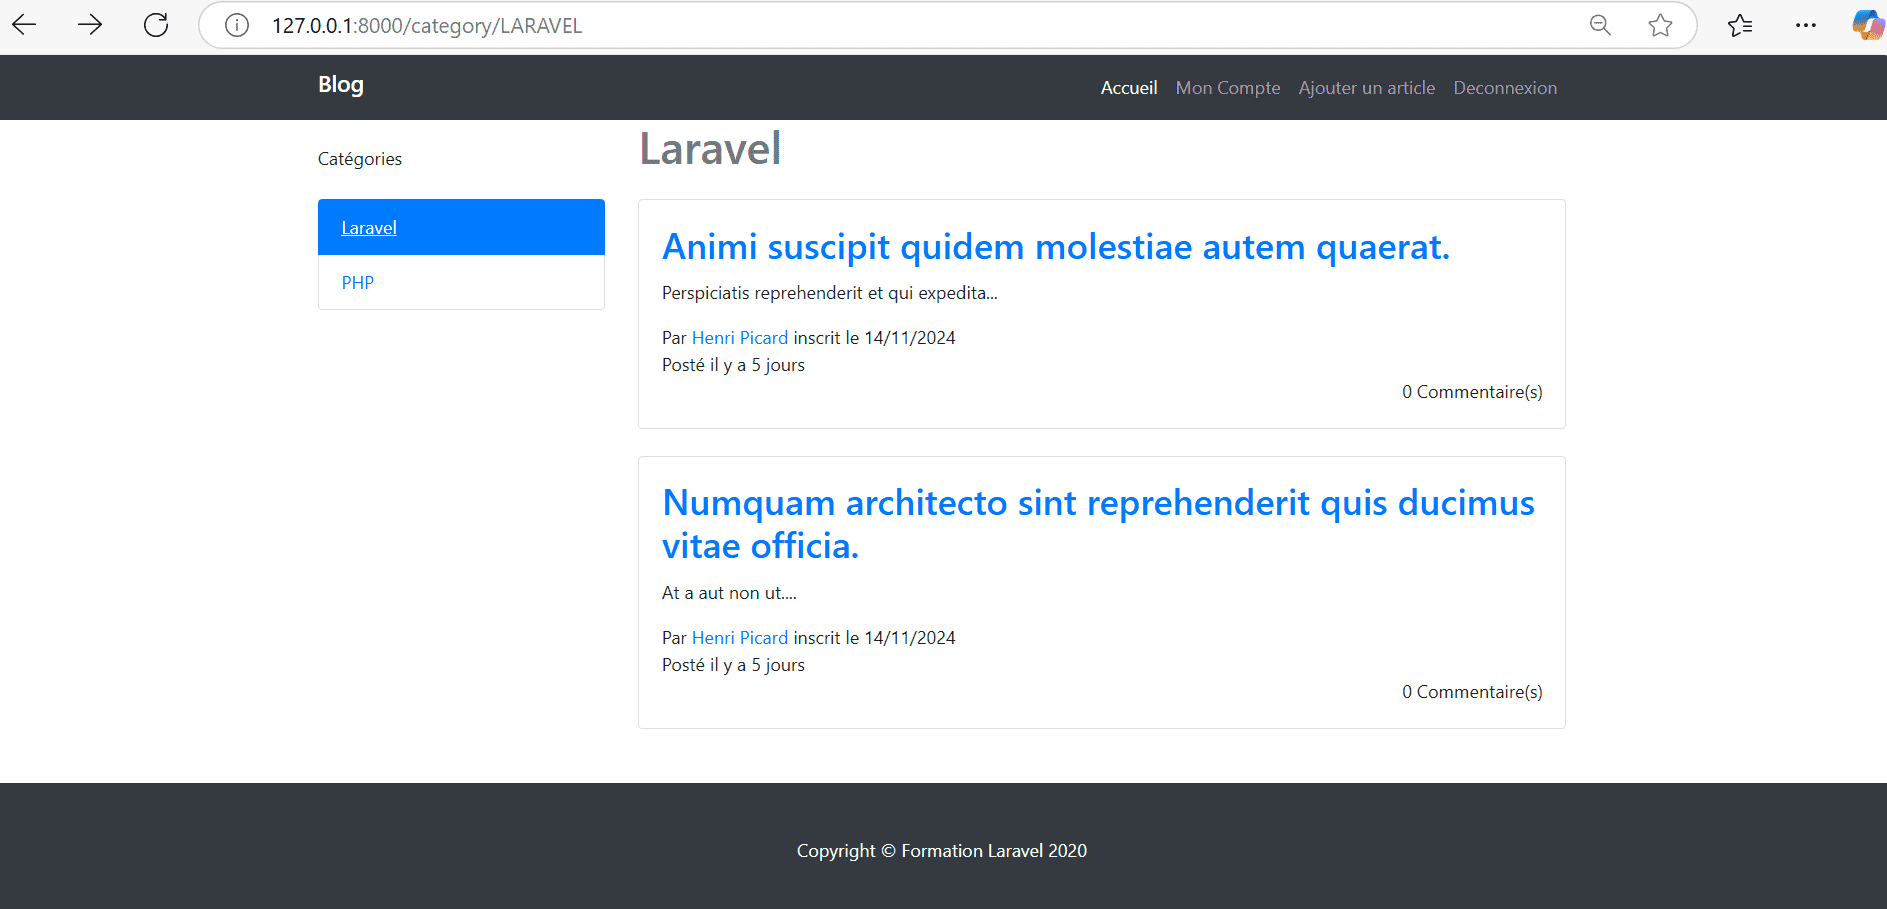The width and height of the screenshot is (1887, 909).
Task: Select the PHP category
Action: (461, 282)
